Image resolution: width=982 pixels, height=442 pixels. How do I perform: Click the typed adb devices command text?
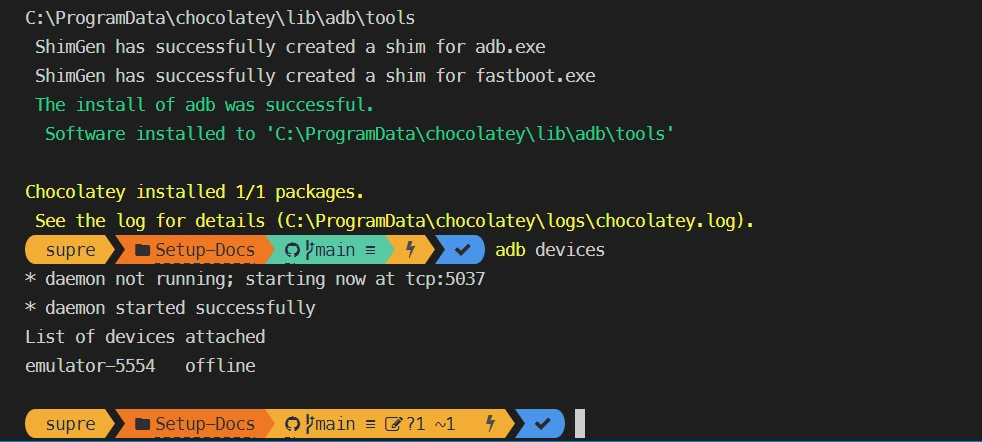(x=550, y=250)
